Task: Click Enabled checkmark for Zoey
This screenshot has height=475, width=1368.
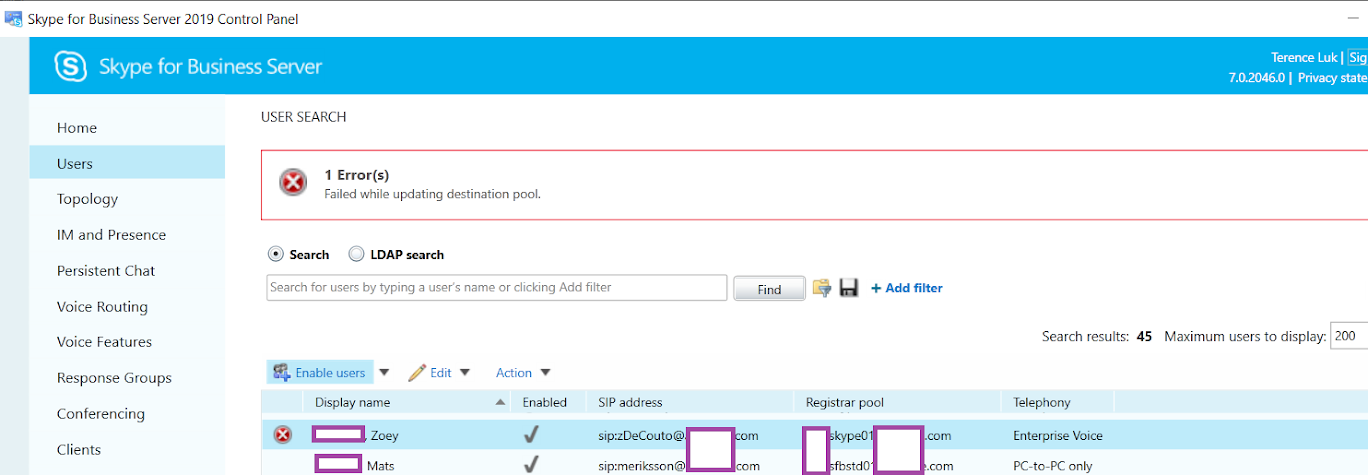Action: [532, 435]
